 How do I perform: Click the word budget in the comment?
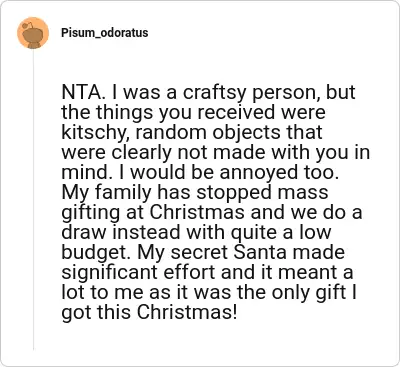click(97, 252)
